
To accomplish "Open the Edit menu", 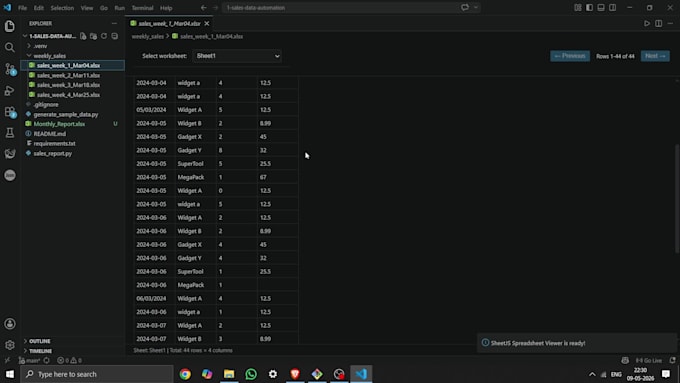I will click(x=39, y=8).
